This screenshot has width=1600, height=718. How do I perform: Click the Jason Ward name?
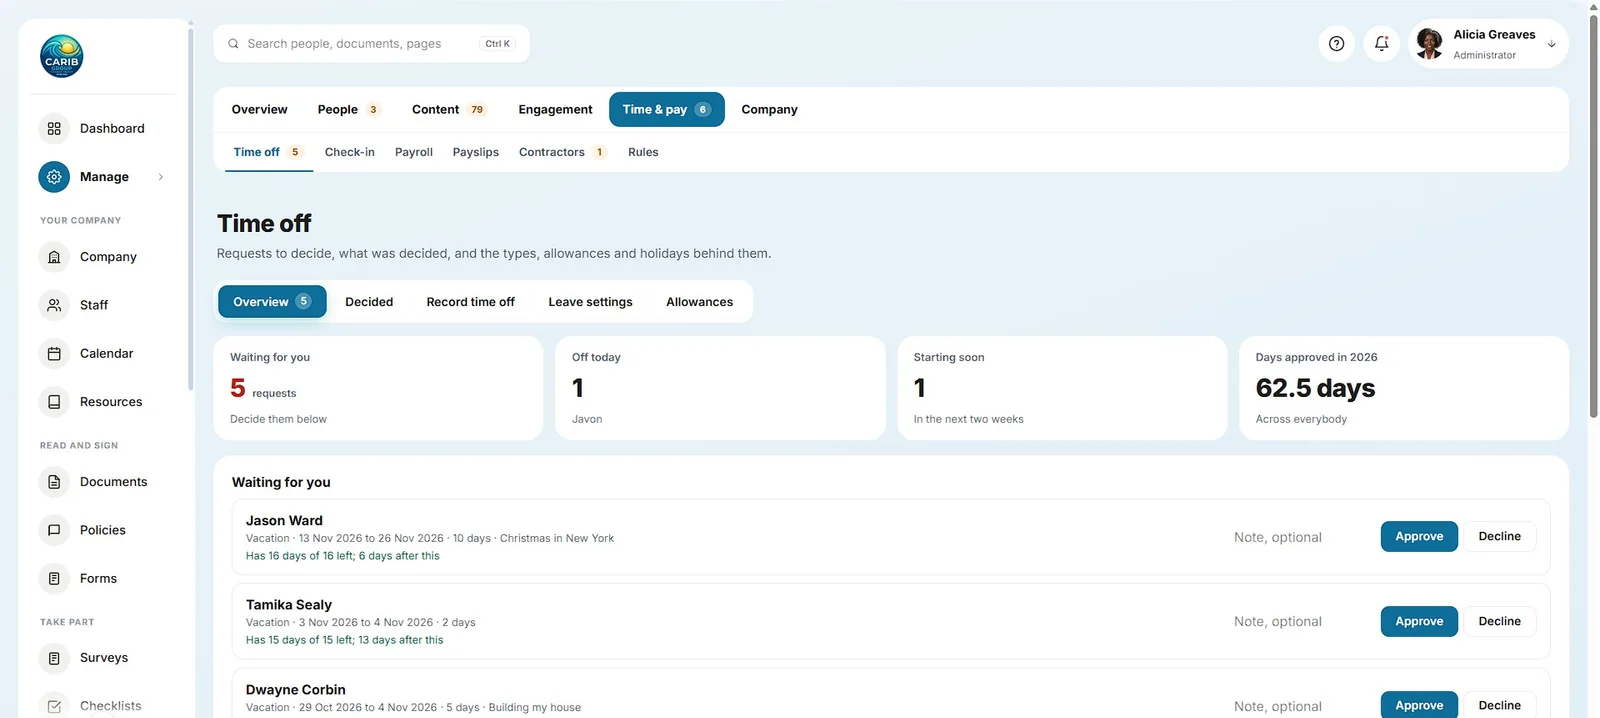(284, 521)
